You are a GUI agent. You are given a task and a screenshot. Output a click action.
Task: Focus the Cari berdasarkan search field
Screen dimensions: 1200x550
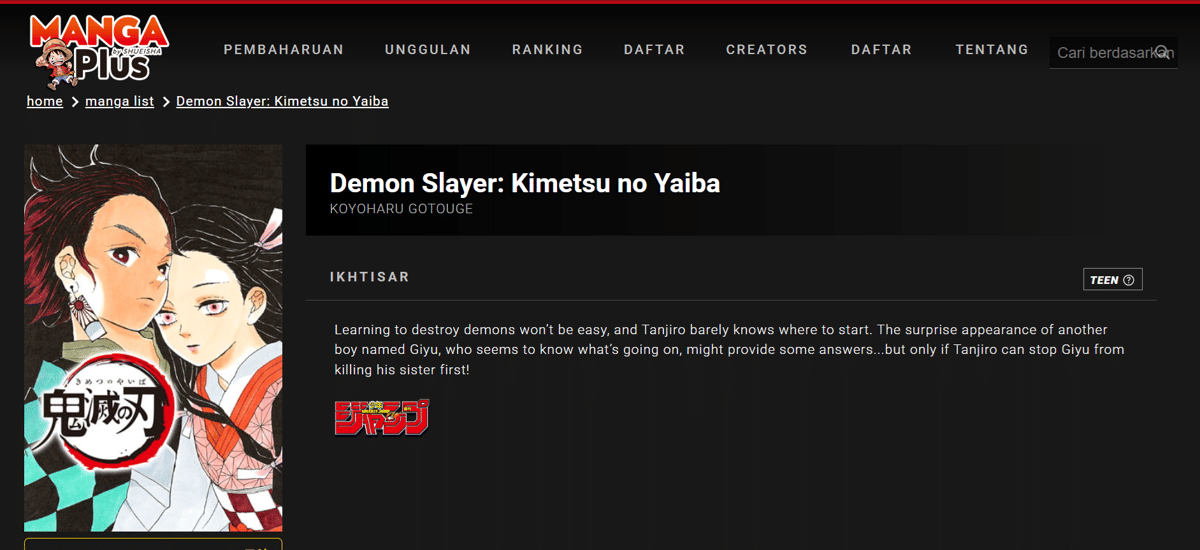click(x=1113, y=52)
